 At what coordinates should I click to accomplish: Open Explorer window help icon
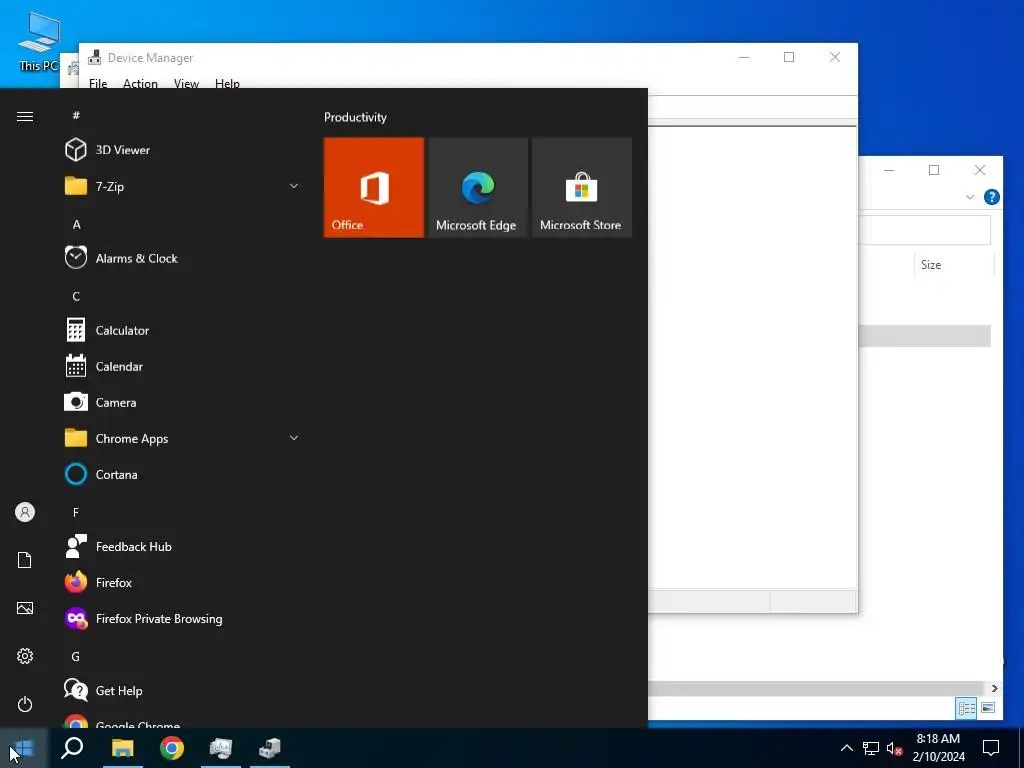(991, 197)
